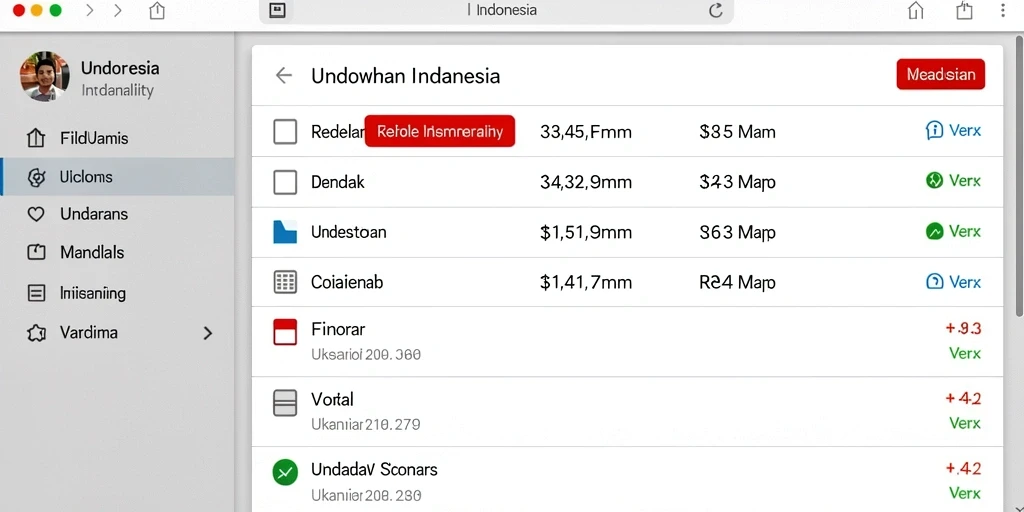Click the Undoresia account name

120,68
